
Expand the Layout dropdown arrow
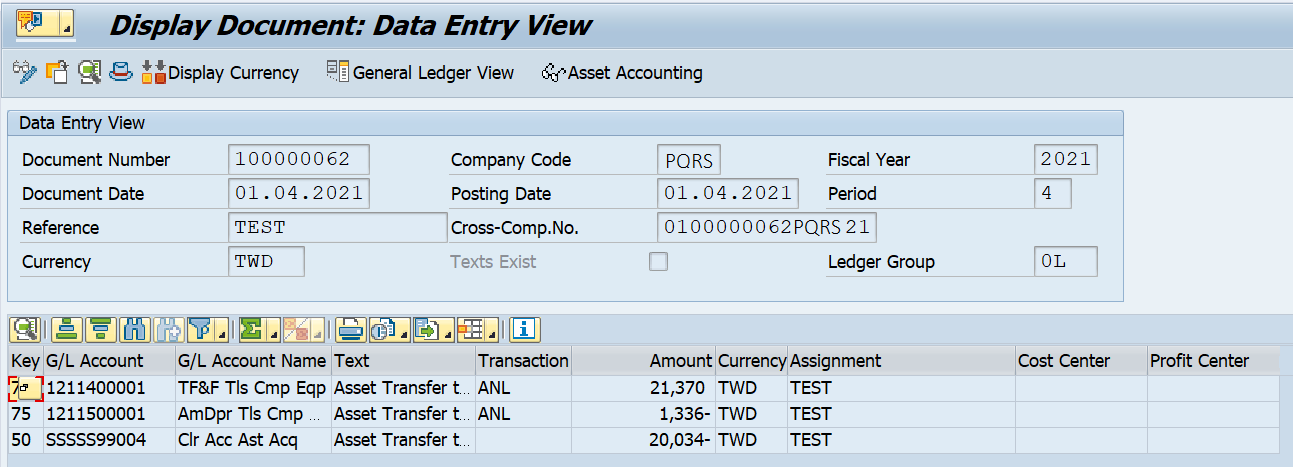click(x=493, y=330)
